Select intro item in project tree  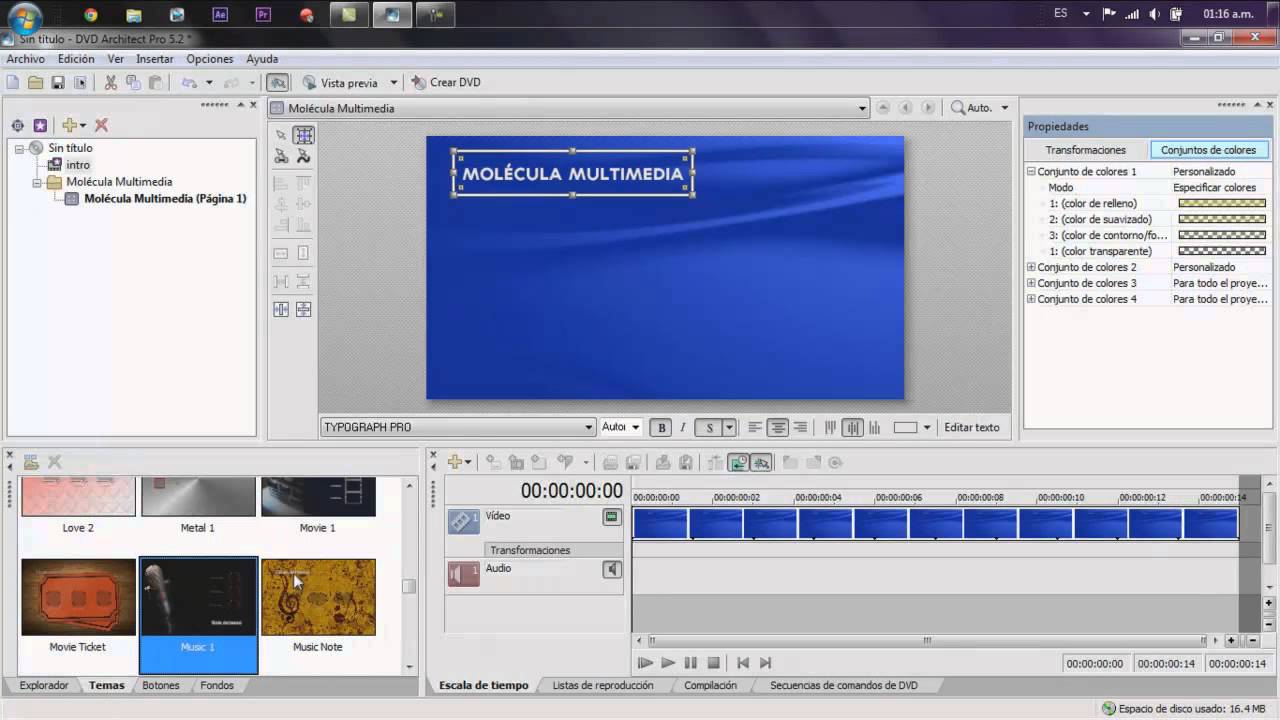(x=78, y=165)
